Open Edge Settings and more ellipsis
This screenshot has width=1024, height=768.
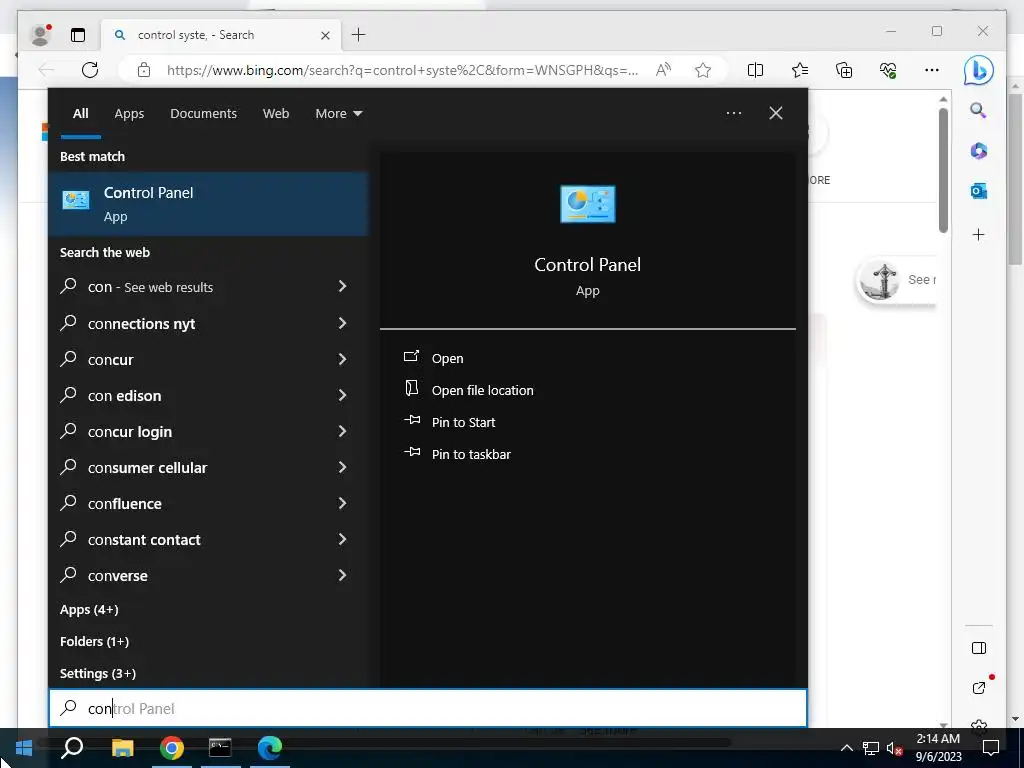932,70
